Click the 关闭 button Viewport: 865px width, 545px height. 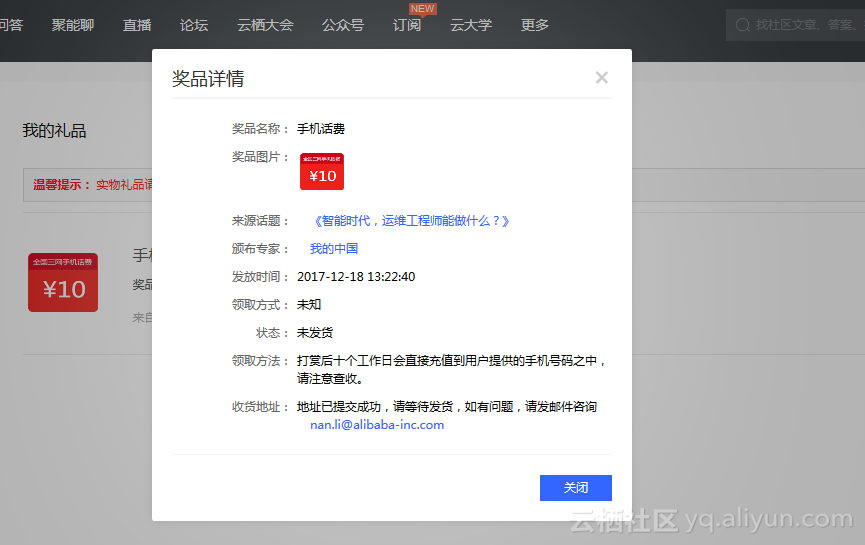click(575, 488)
